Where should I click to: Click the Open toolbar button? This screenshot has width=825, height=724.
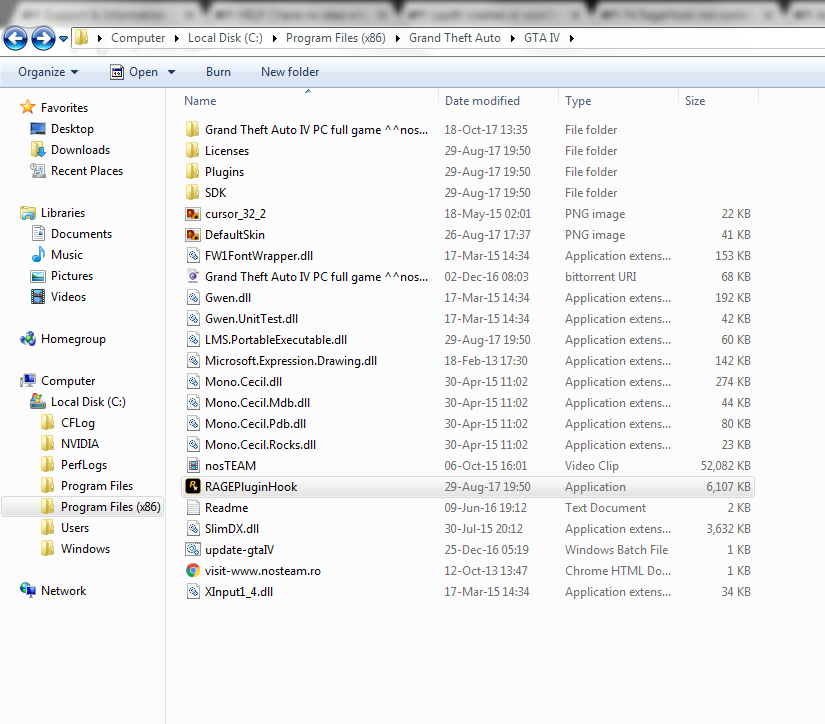(134, 72)
